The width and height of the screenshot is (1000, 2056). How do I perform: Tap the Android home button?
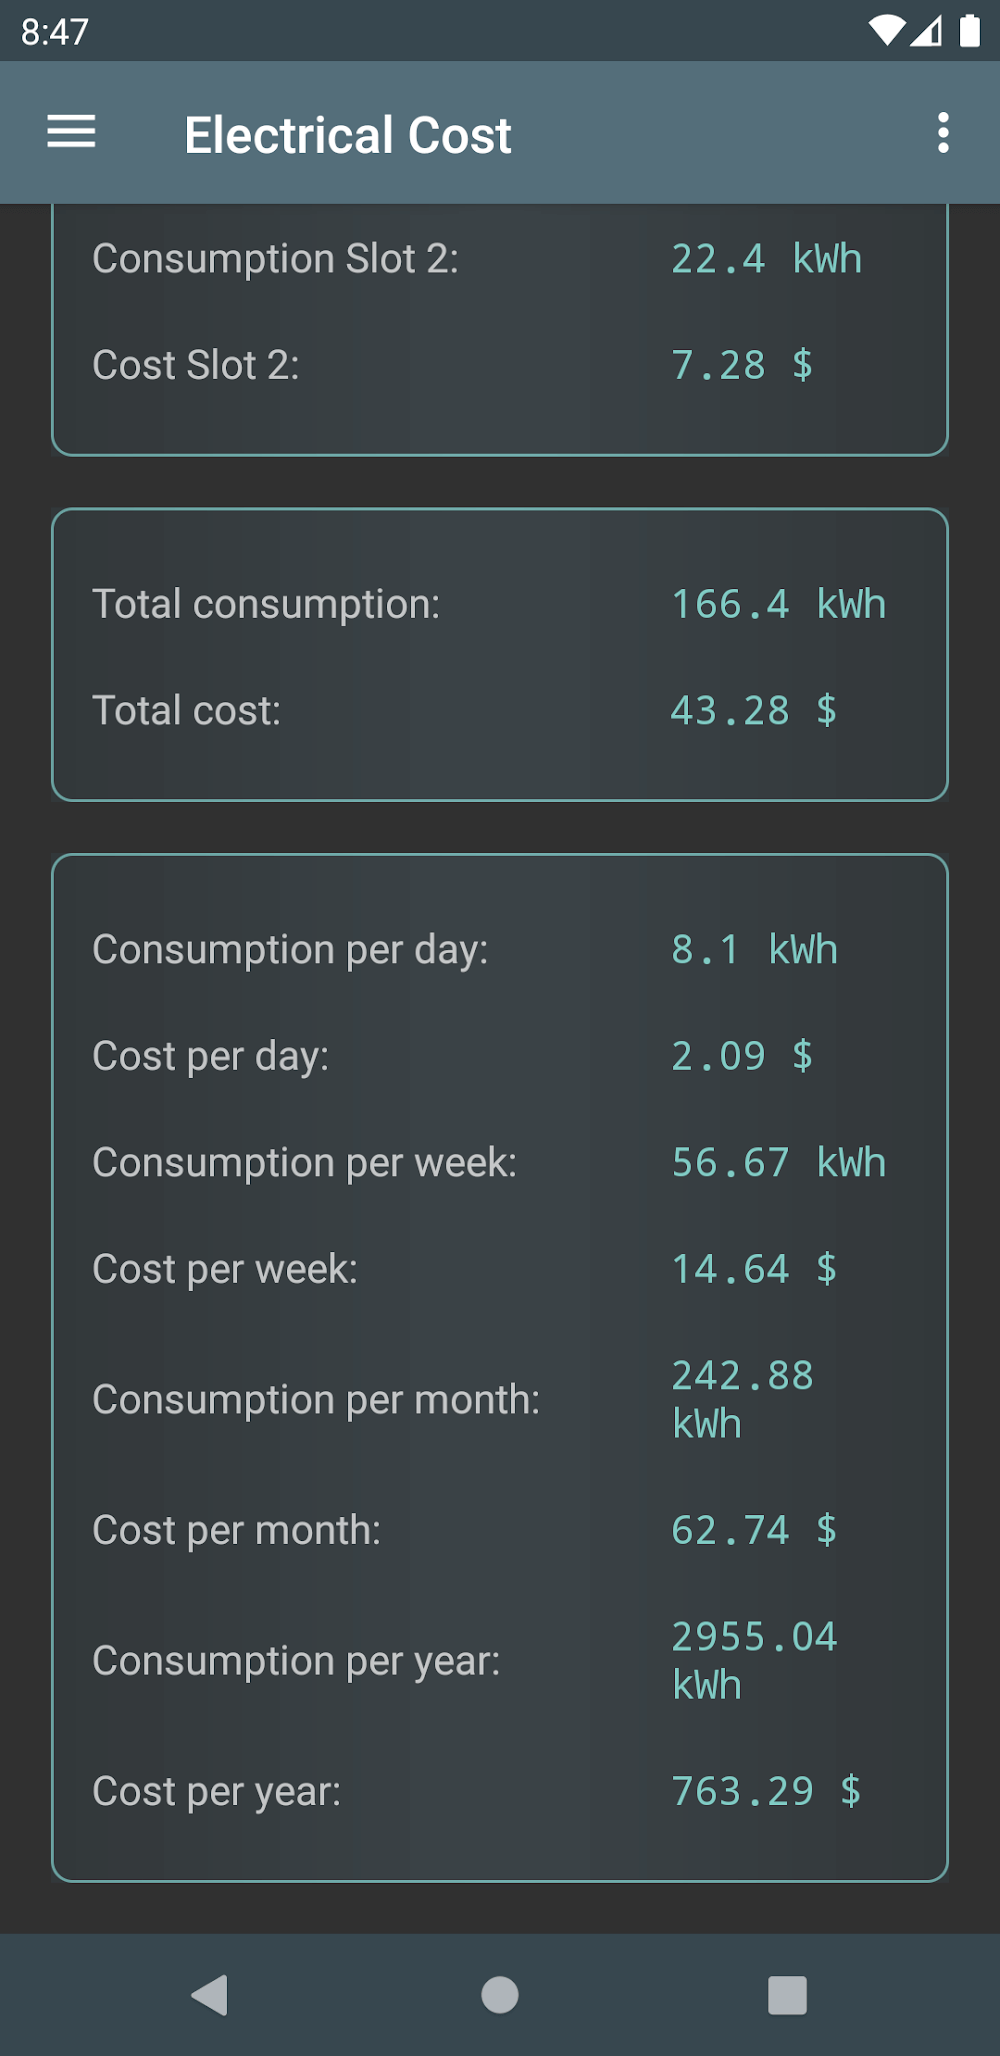[x=500, y=1994]
